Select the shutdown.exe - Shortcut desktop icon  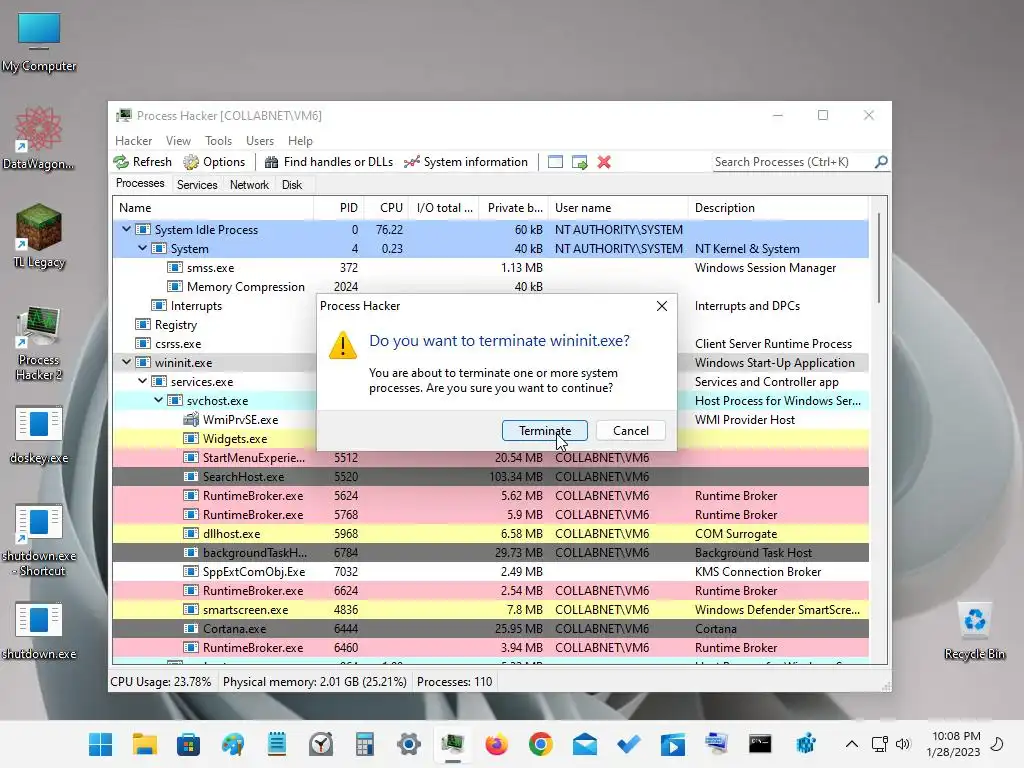click(39, 540)
